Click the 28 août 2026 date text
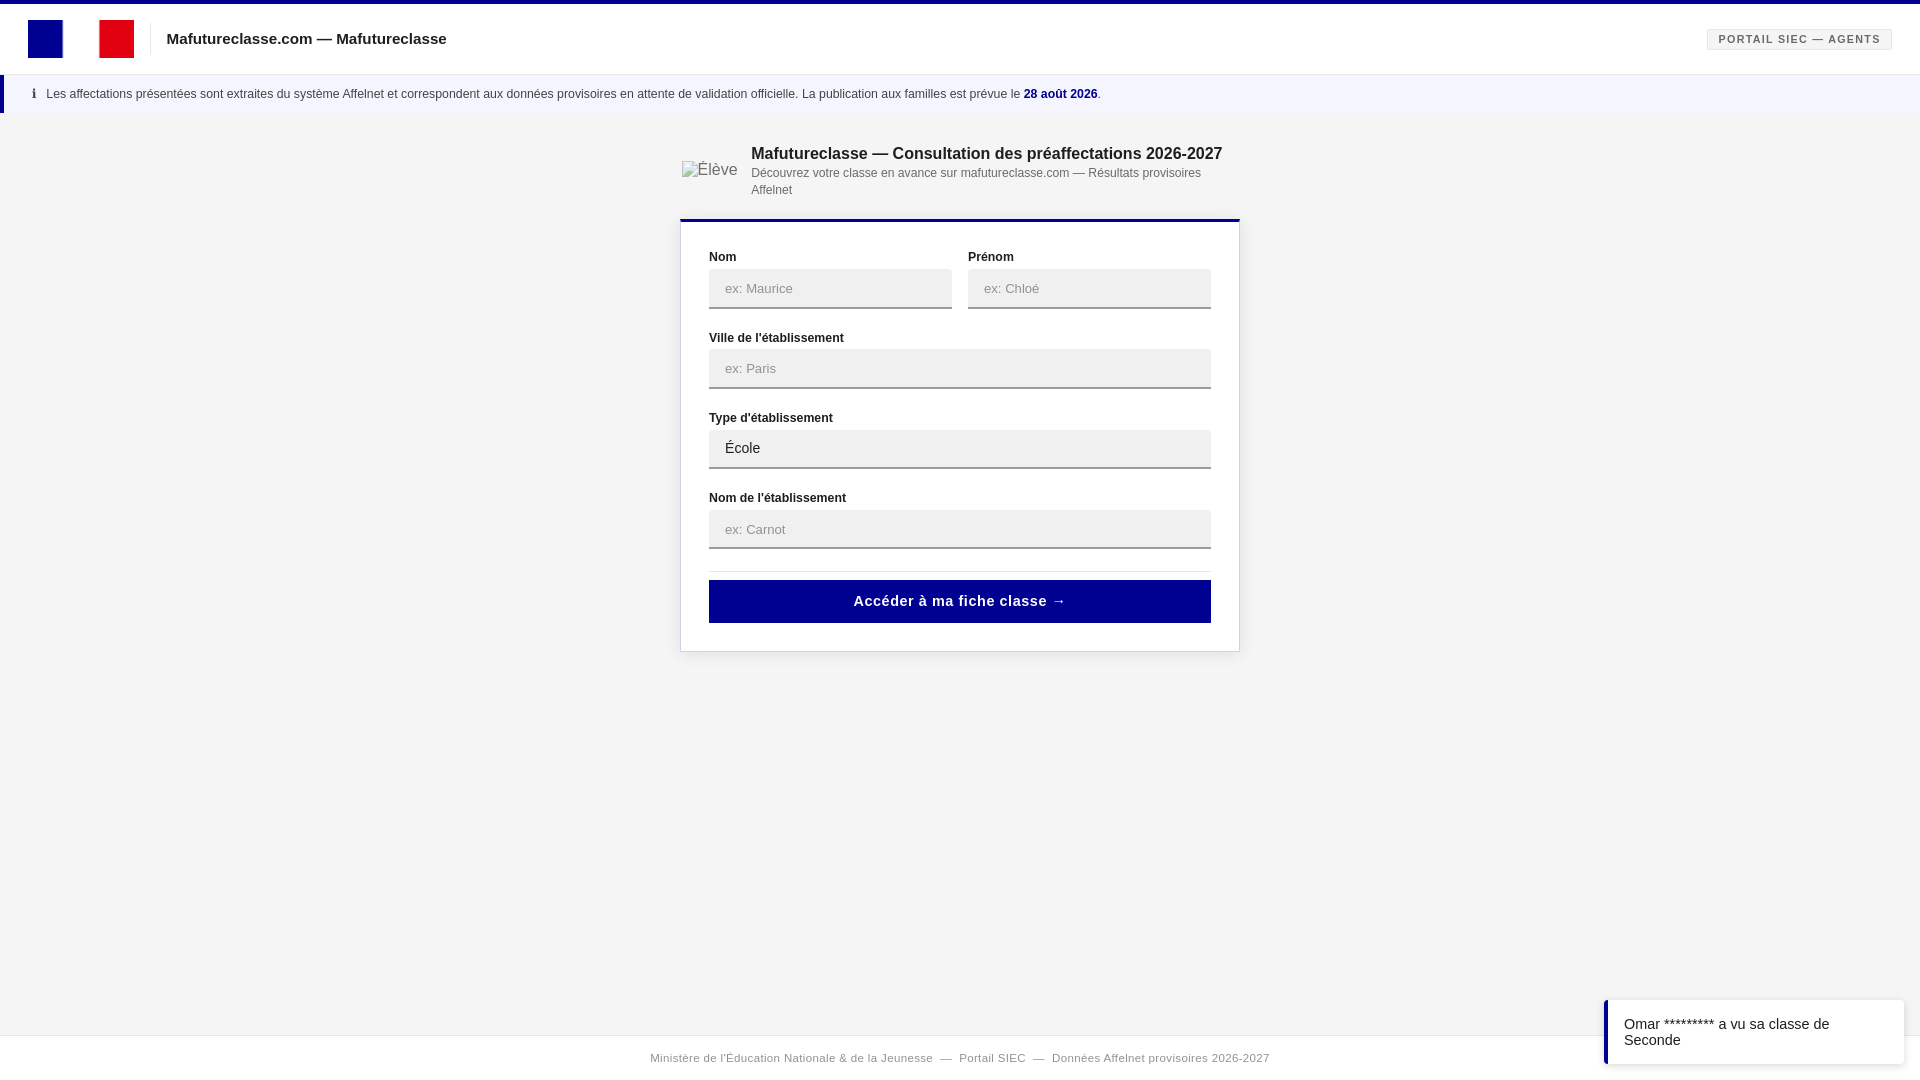 [x=1060, y=94]
